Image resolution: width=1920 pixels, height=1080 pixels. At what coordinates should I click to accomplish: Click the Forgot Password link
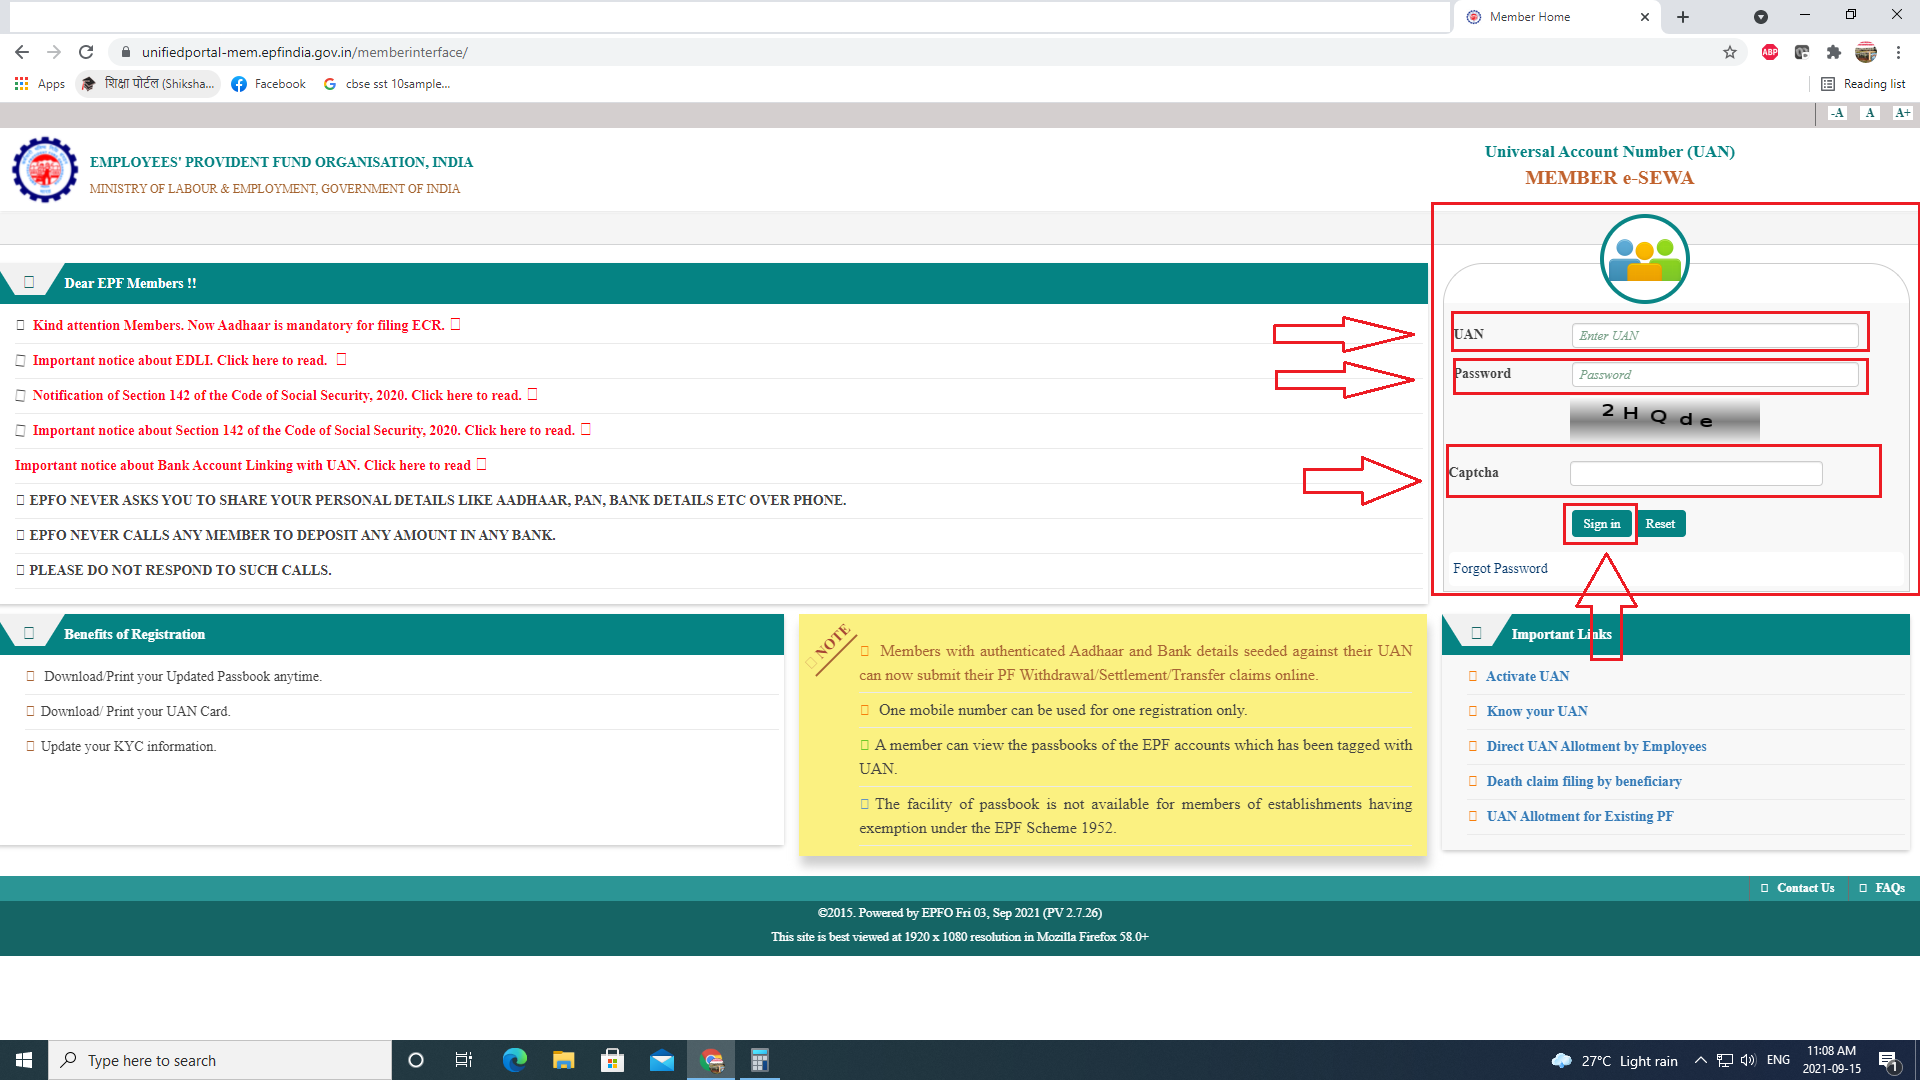(x=1500, y=568)
